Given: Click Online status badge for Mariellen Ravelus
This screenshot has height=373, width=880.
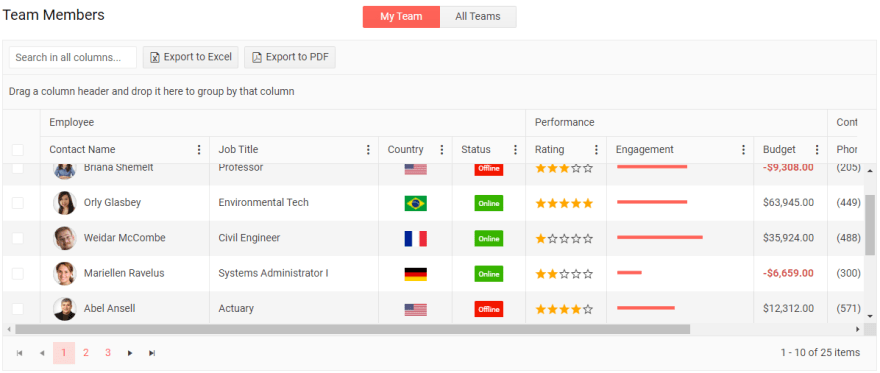Looking at the screenshot, I should (489, 274).
